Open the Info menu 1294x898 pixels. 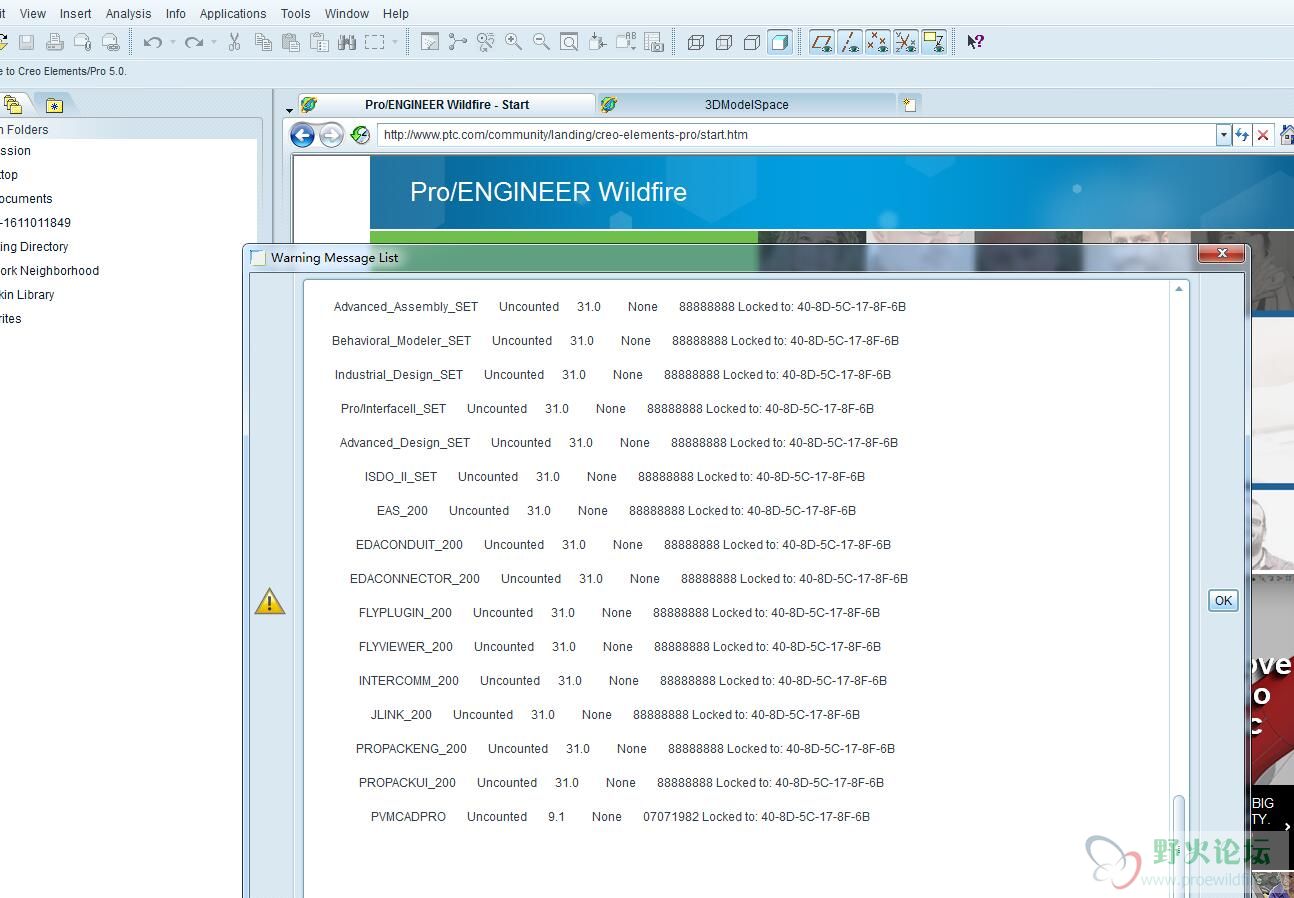coord(176,13)
